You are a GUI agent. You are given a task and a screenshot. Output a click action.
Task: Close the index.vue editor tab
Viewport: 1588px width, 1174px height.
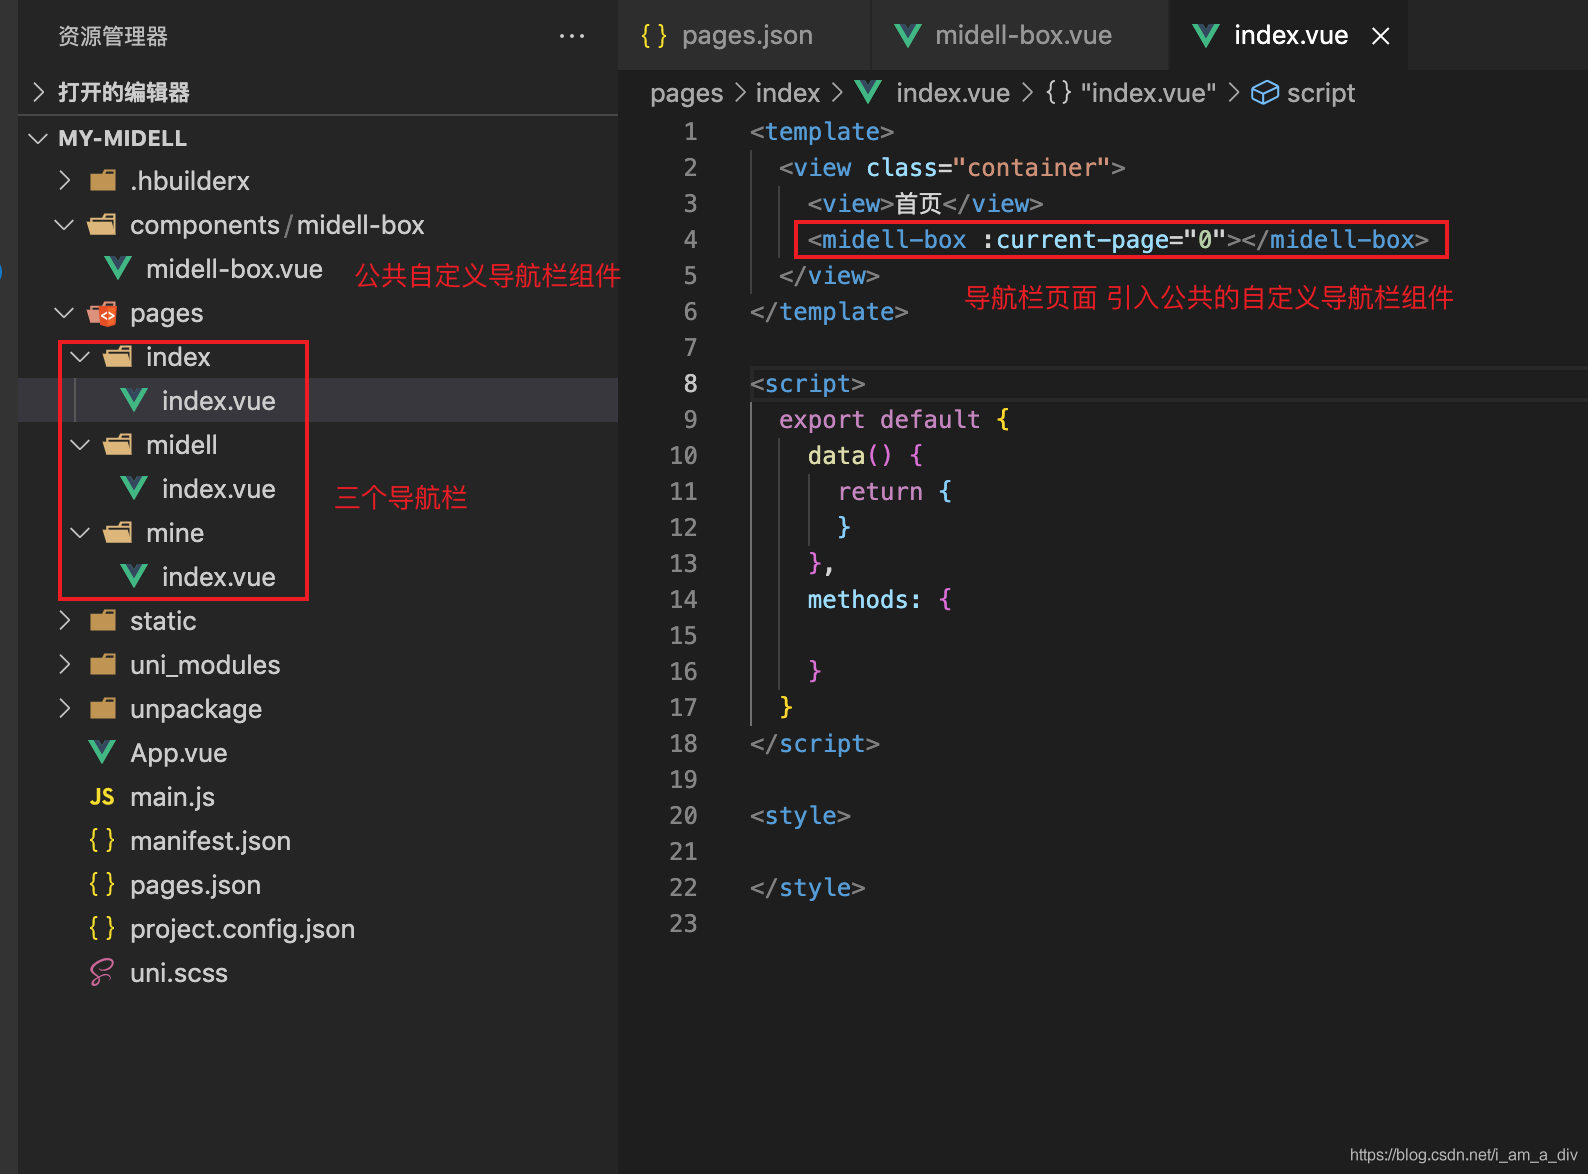pyautogui.click(x=1381, y=36)
